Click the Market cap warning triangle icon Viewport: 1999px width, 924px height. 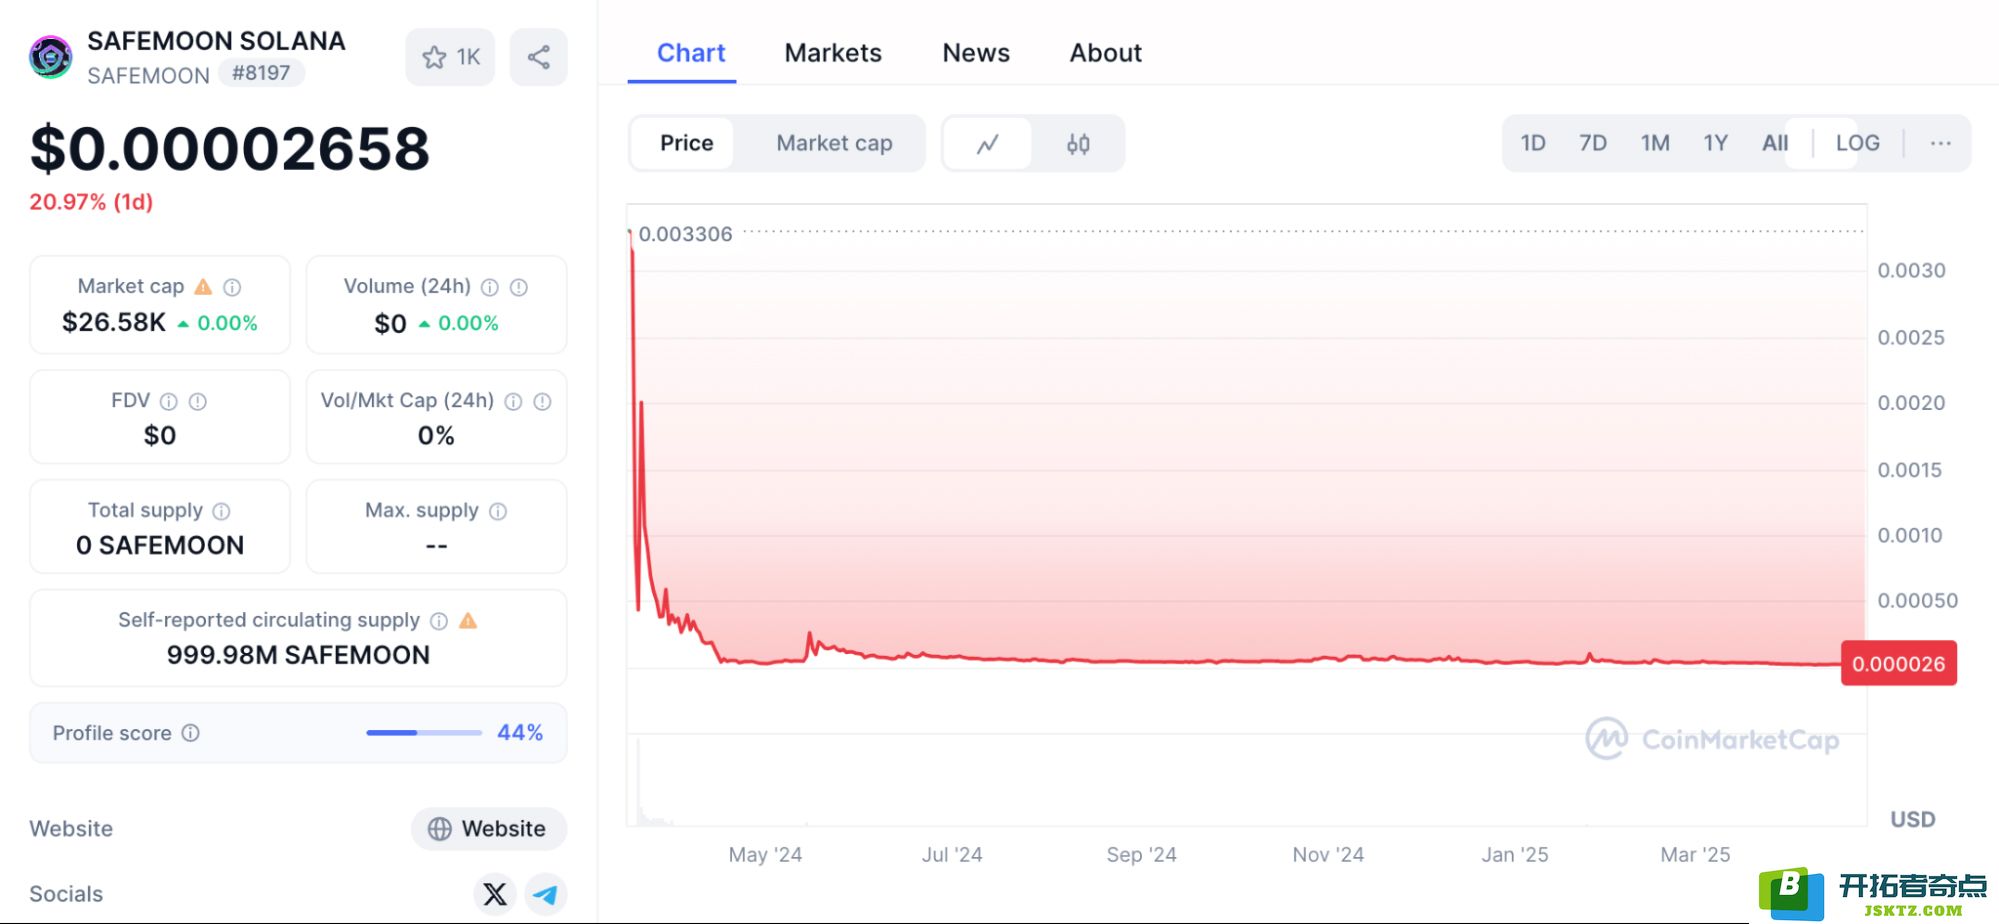(203, 287)
